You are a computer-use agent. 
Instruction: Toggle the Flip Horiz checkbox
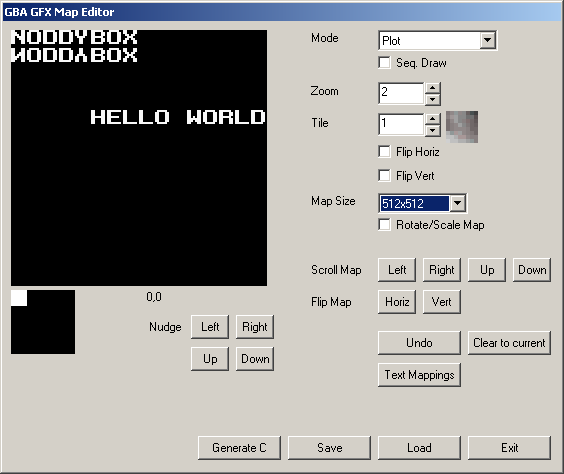[x=385, y=151]
